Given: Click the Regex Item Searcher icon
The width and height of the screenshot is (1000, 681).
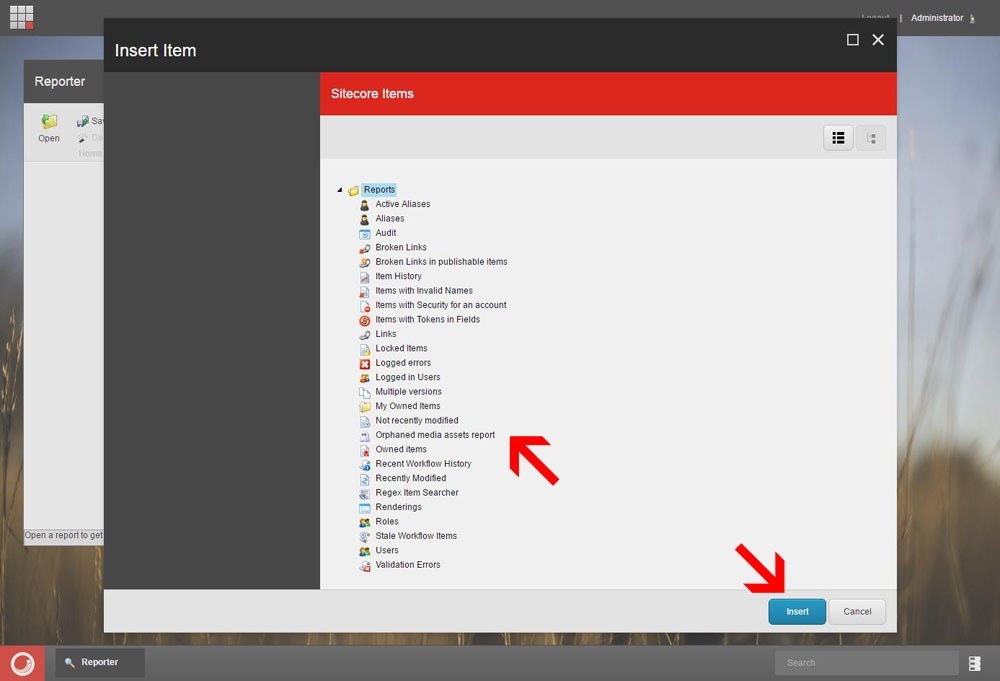Looking at the screenshot, I should tap(365, 493).
